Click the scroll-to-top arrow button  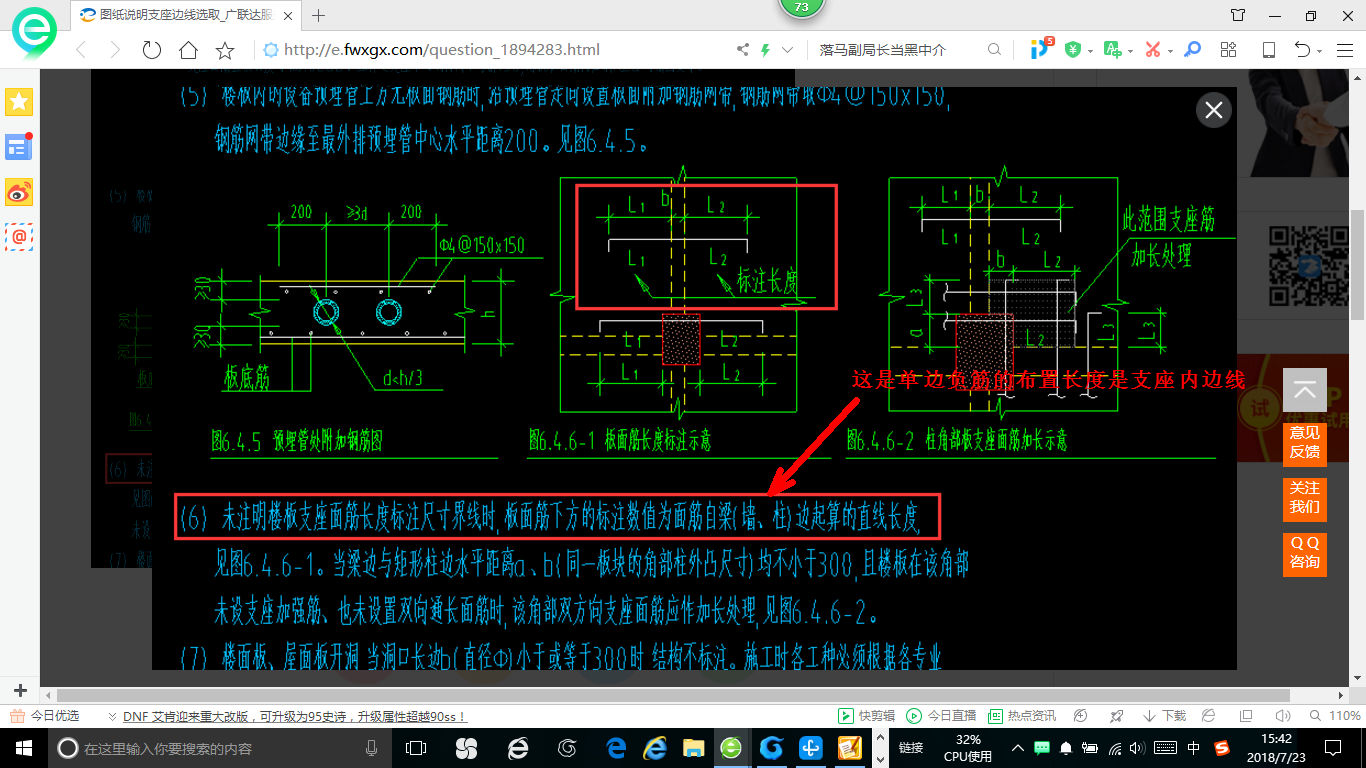click(1305, 391)
